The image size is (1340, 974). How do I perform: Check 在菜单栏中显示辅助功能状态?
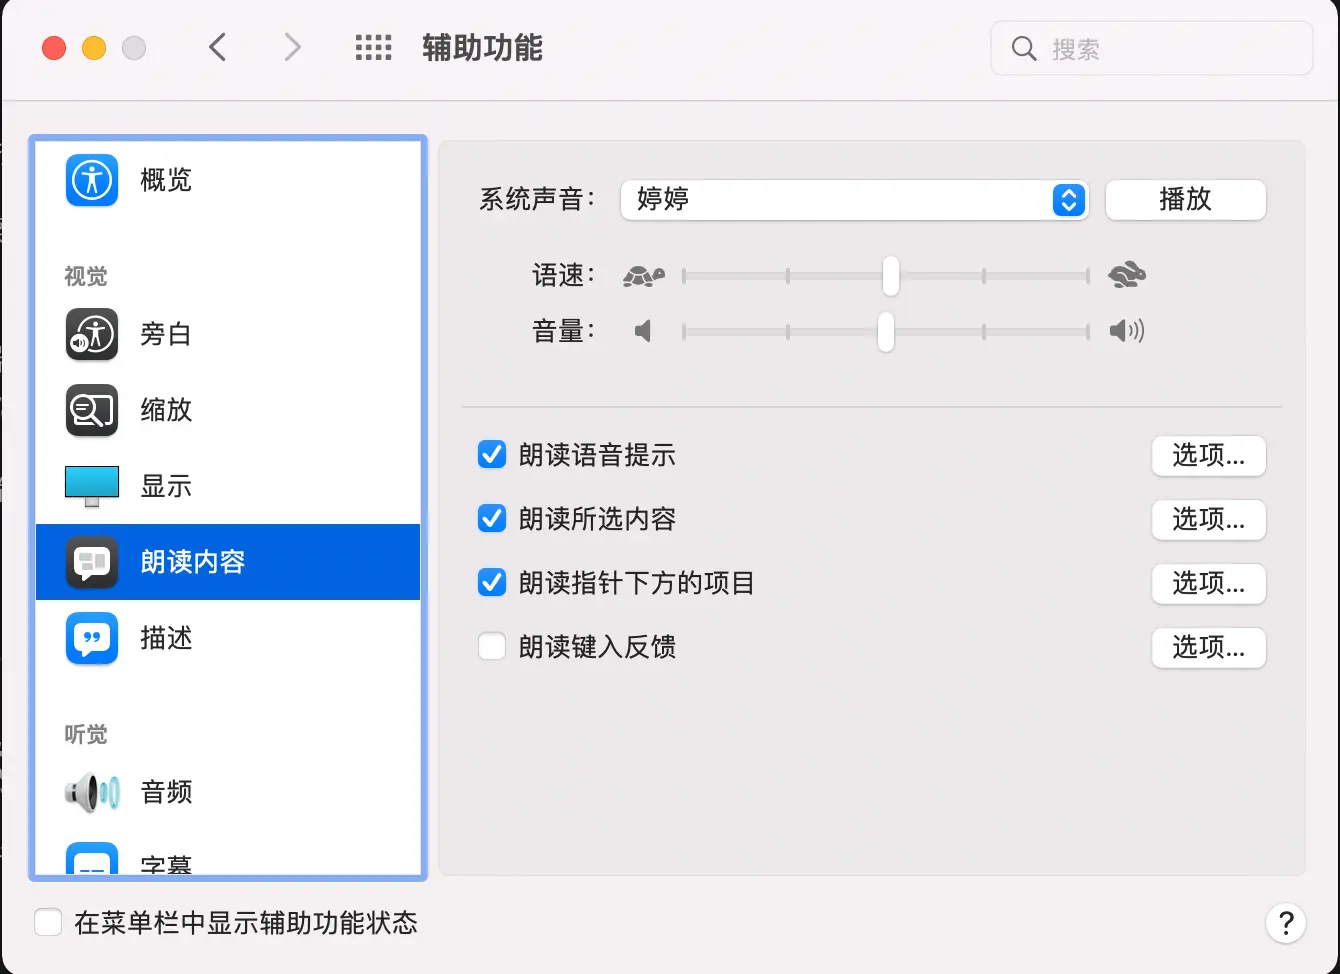(x=48, y=922)
